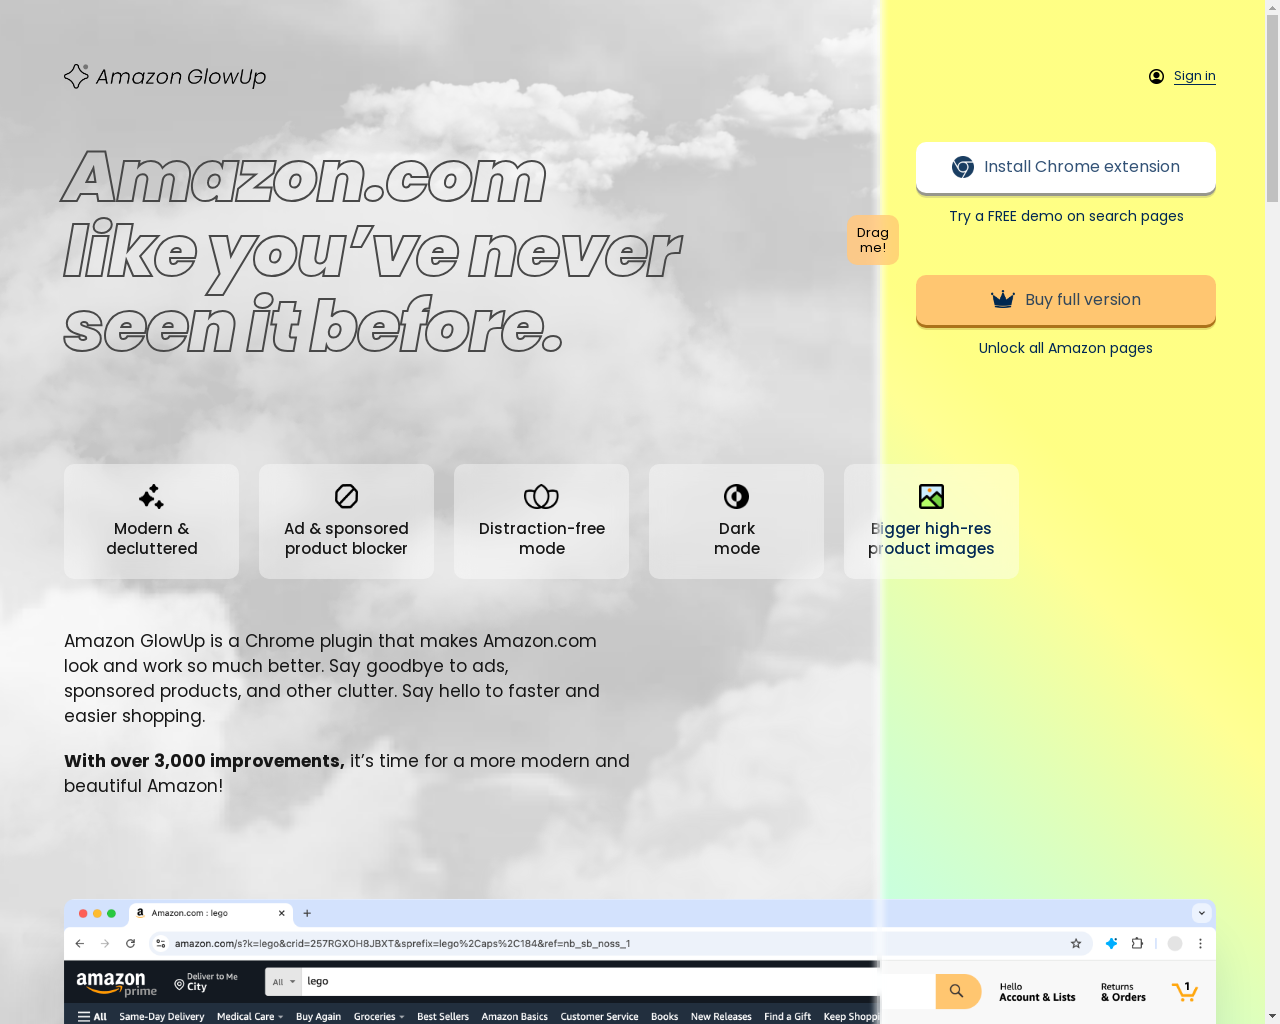The width and height of the screenshot is (1280, 1024).
Task: Click the Amazon GlowUp sparkle logo icon
Action: pyautogui.click(x=76, y=76)
